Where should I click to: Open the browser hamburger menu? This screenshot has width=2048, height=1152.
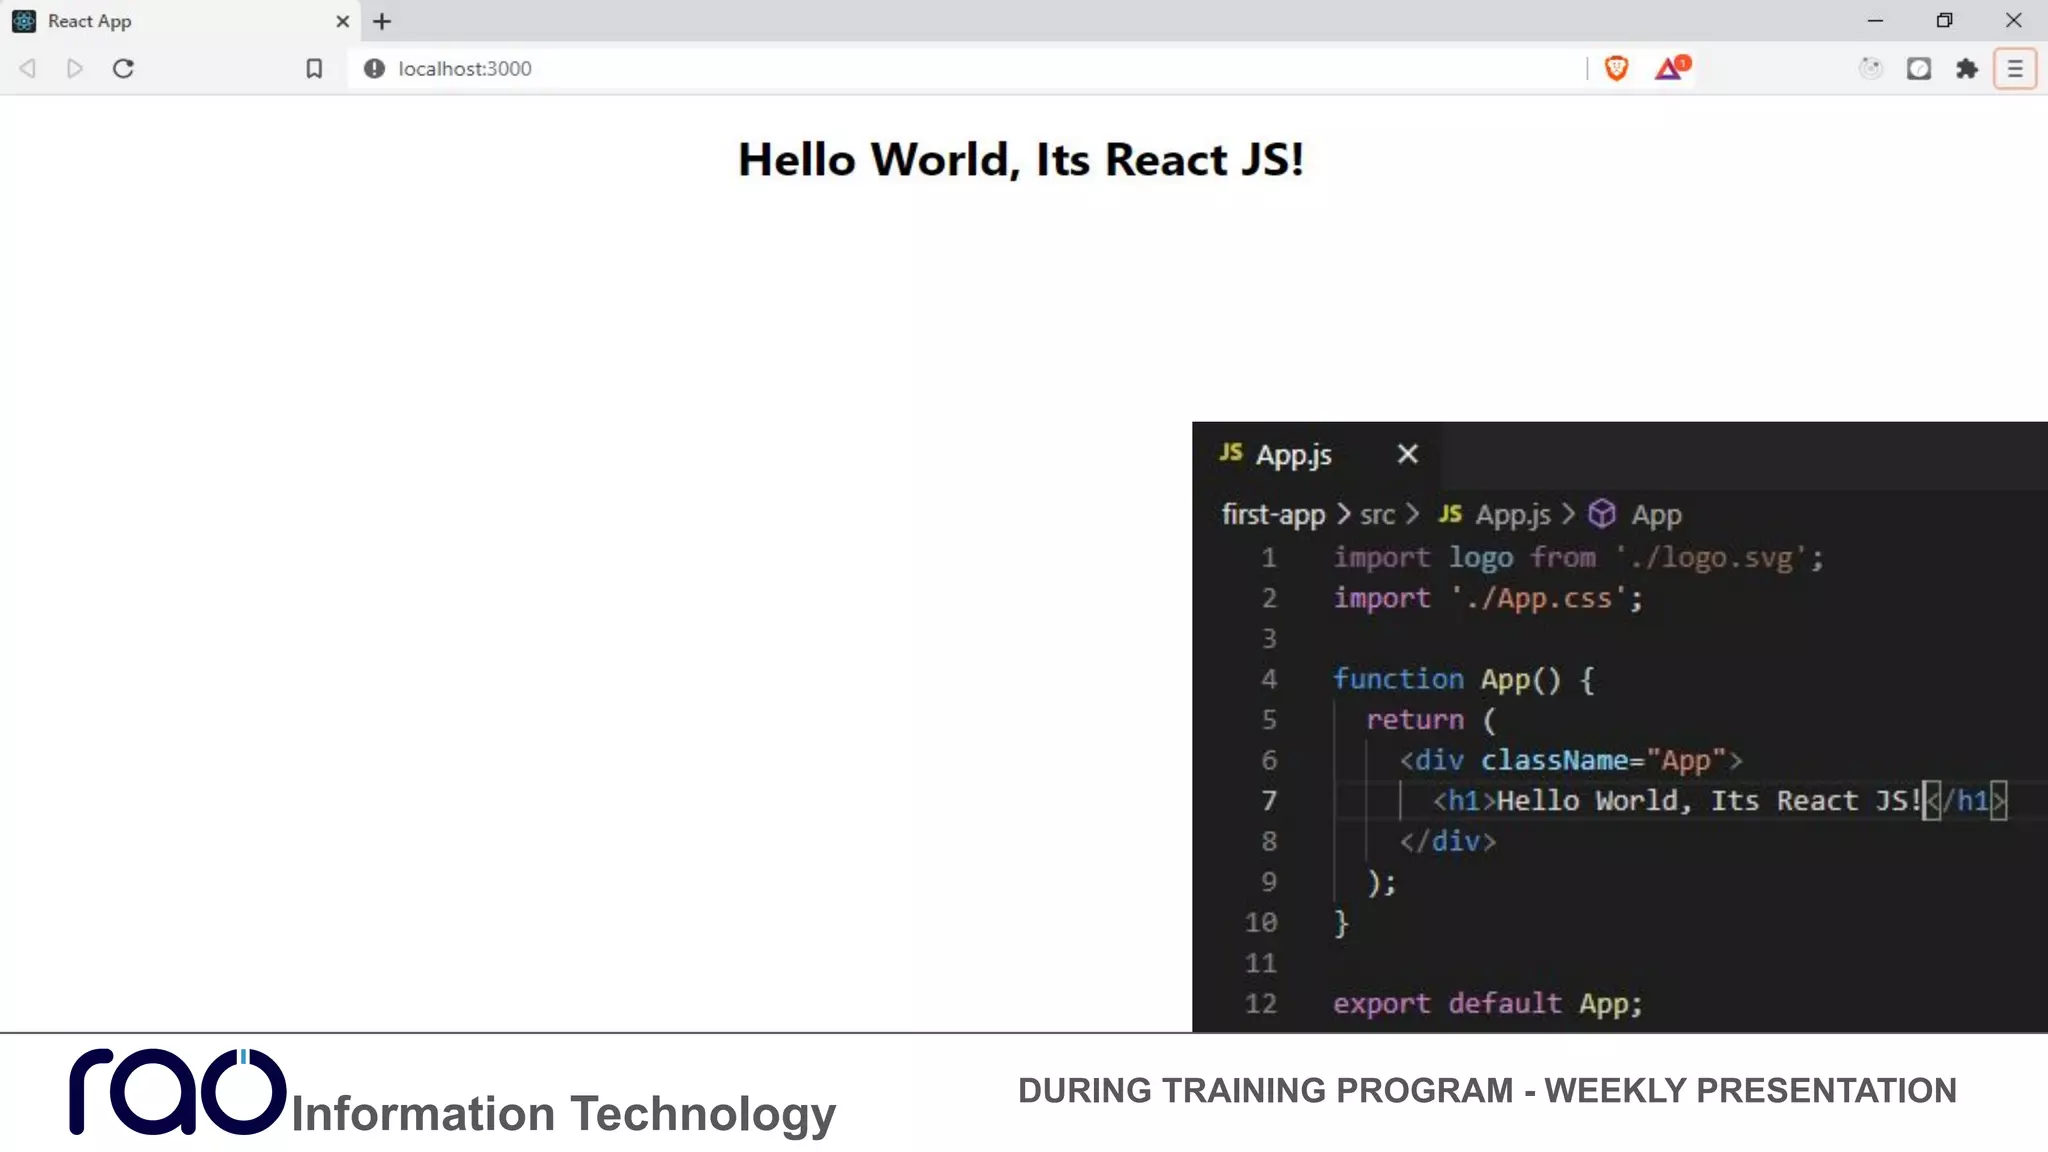click(2014, 69)
